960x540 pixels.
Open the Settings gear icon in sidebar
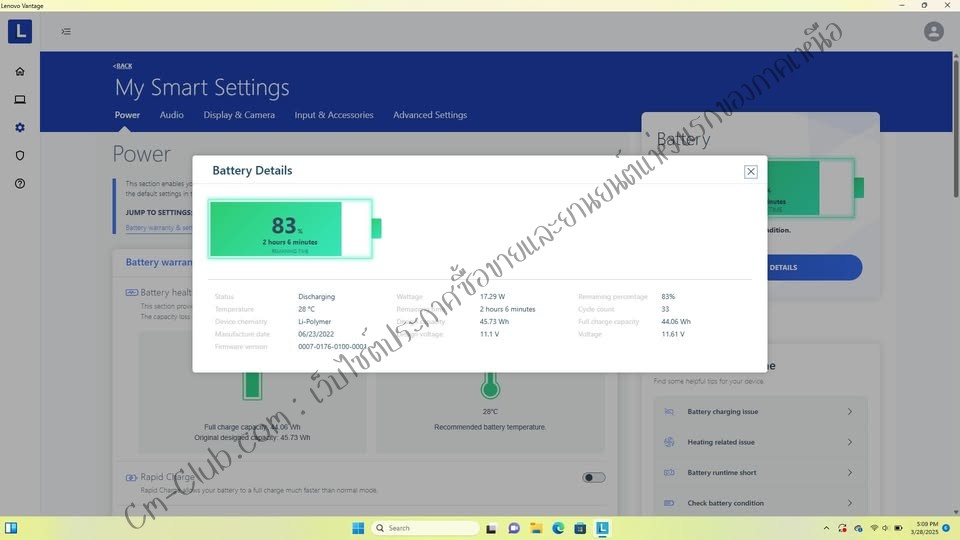pyautogui.click(x=20, y=127)
